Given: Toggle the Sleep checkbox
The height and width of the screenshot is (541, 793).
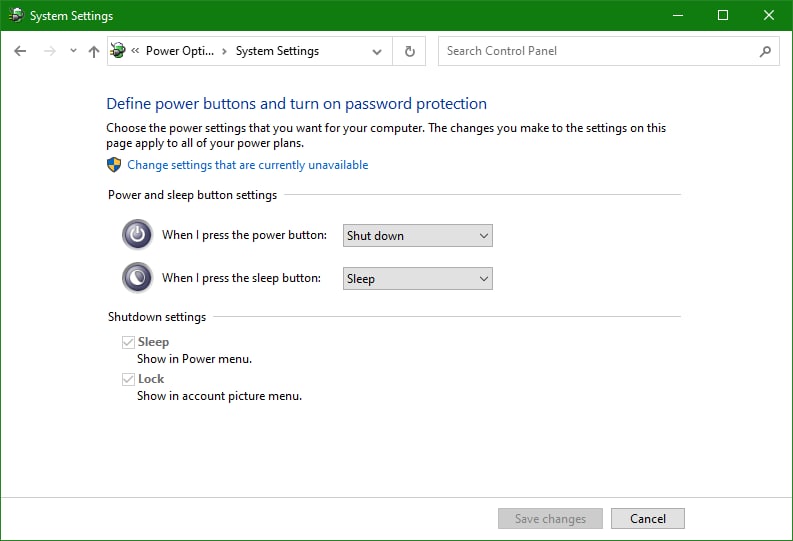Looking at the screenshot, I should coord(128,342).
